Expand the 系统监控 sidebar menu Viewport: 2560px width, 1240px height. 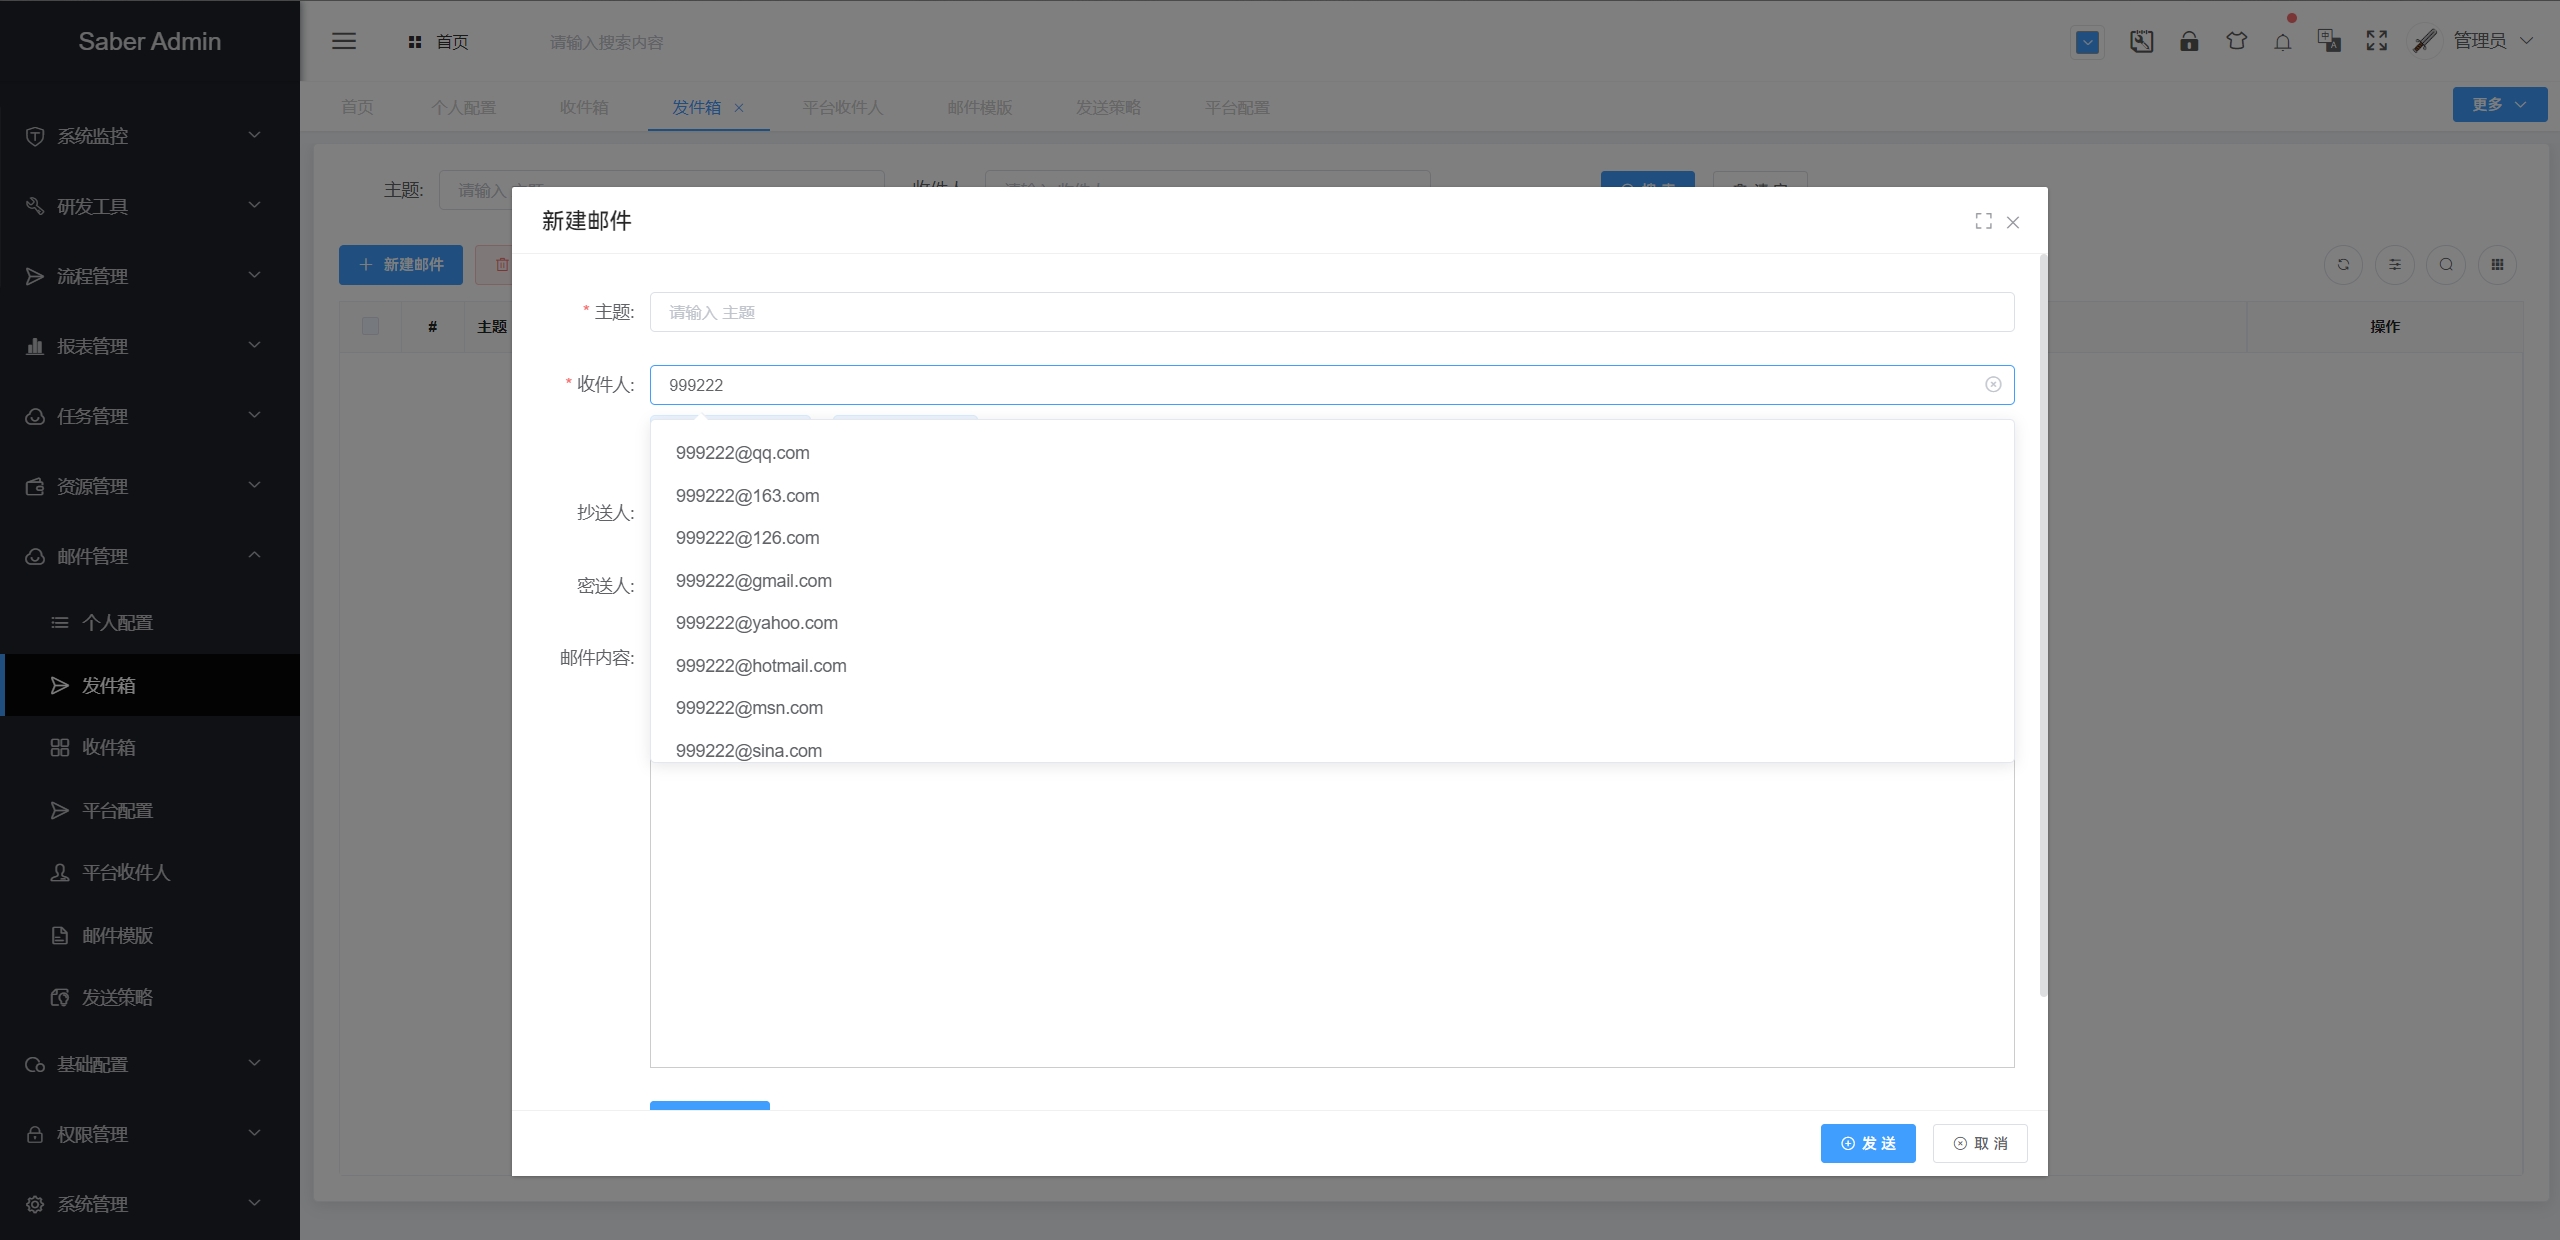(150, 135)
